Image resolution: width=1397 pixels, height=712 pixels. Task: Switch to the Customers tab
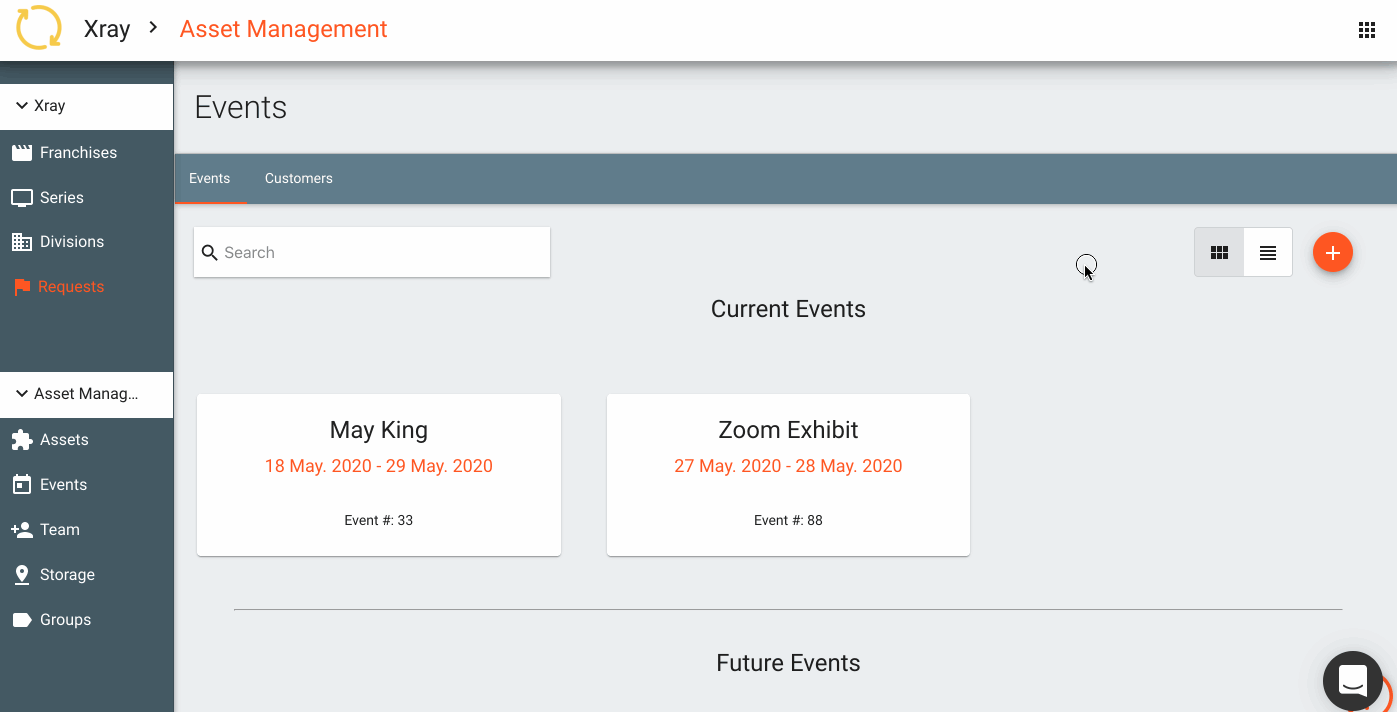[299, 179]
